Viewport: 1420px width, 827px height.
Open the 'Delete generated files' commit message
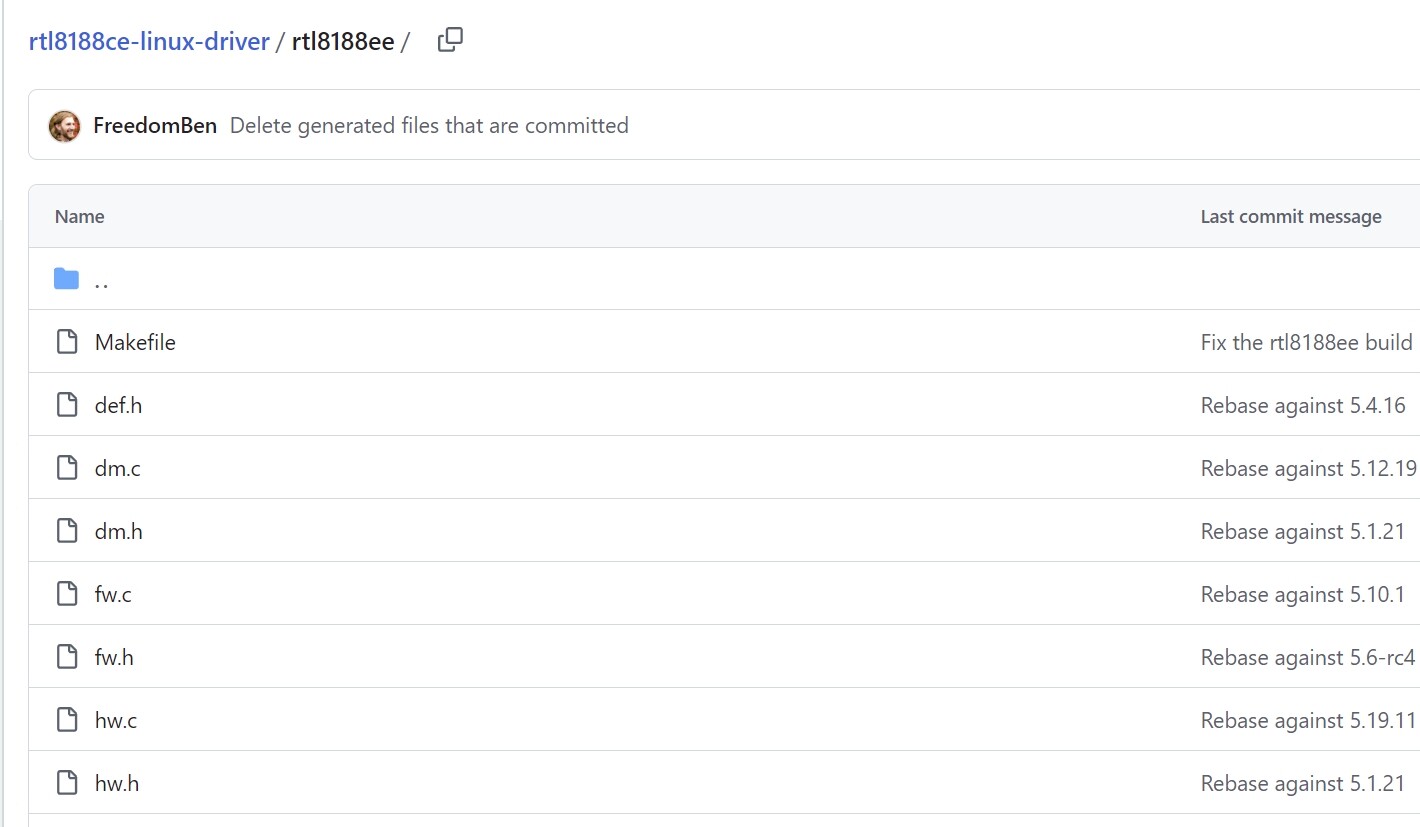[x=429, y=126]
